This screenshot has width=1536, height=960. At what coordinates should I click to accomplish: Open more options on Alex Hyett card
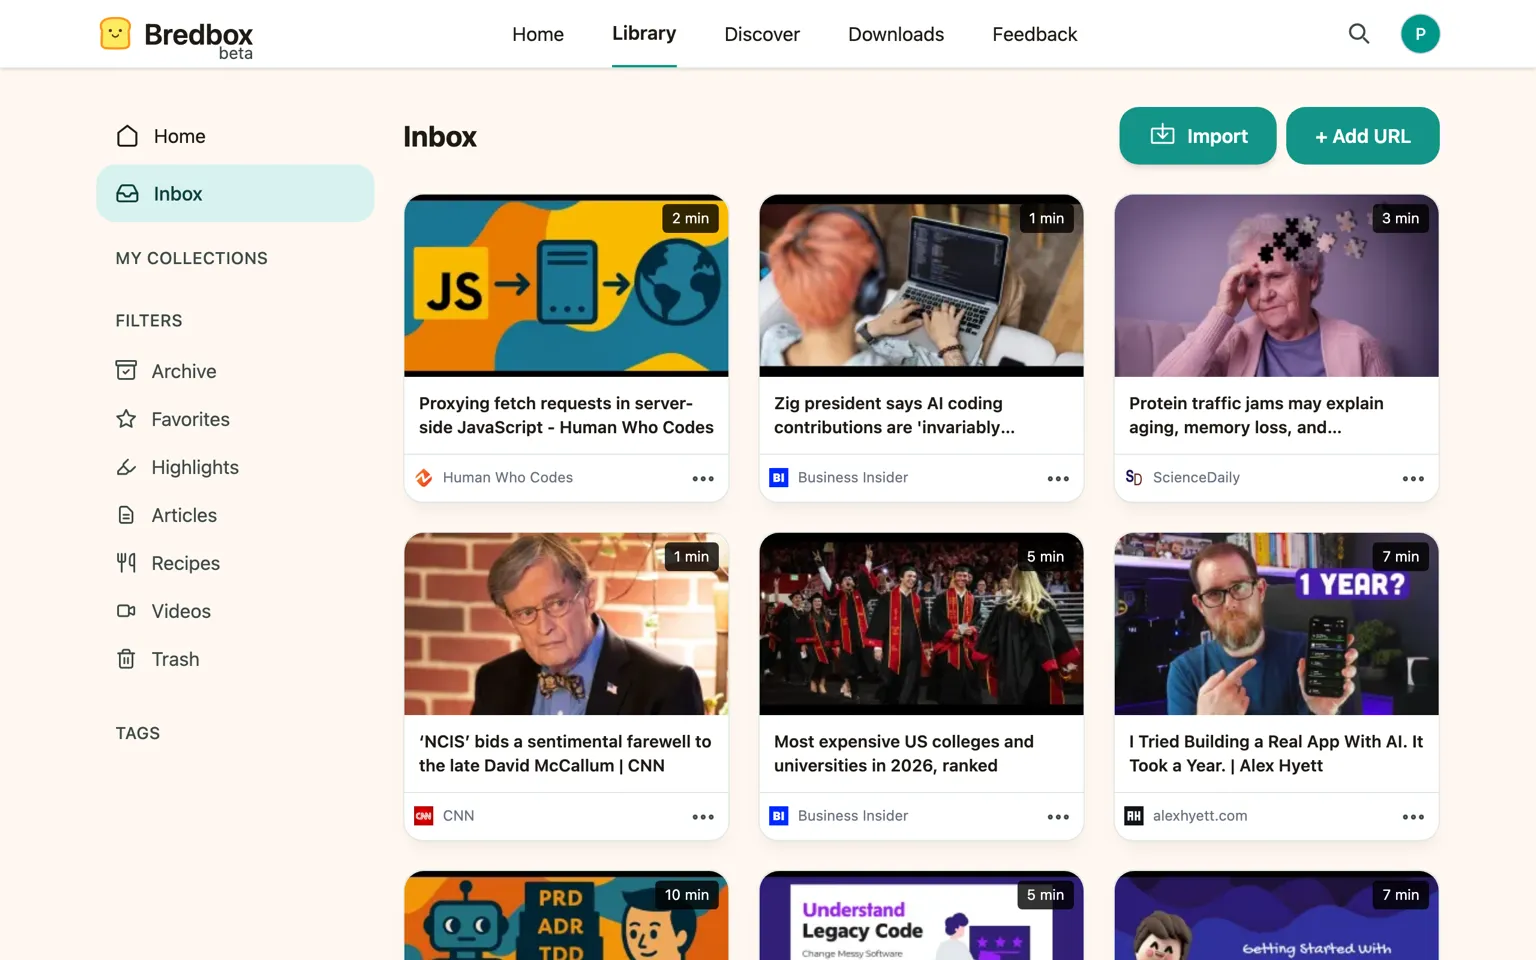(x=1413, y=817)
